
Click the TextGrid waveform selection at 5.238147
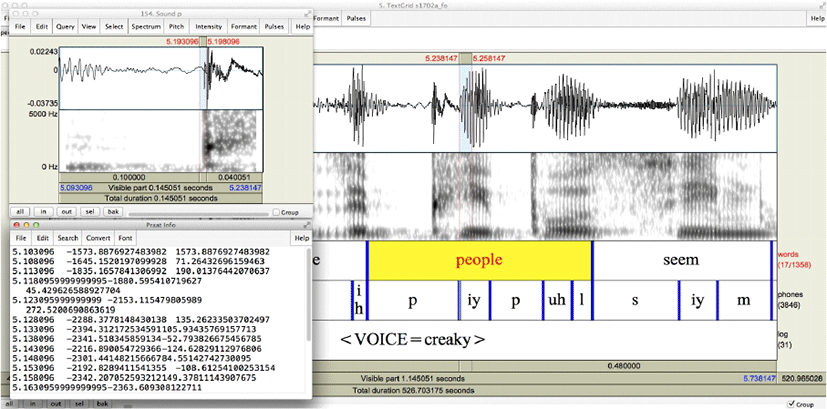coord(465,108)
